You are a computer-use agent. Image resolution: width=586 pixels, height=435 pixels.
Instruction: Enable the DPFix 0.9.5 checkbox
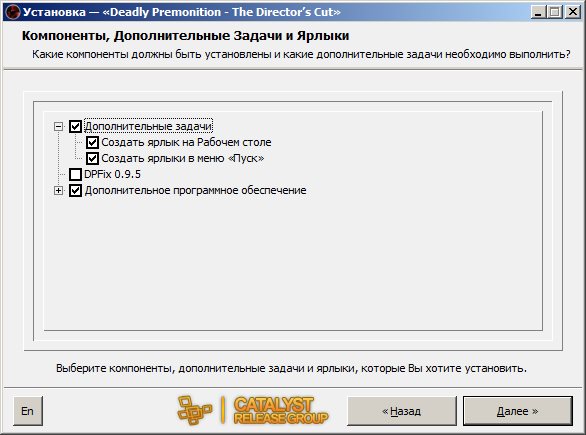pos(75,174)
